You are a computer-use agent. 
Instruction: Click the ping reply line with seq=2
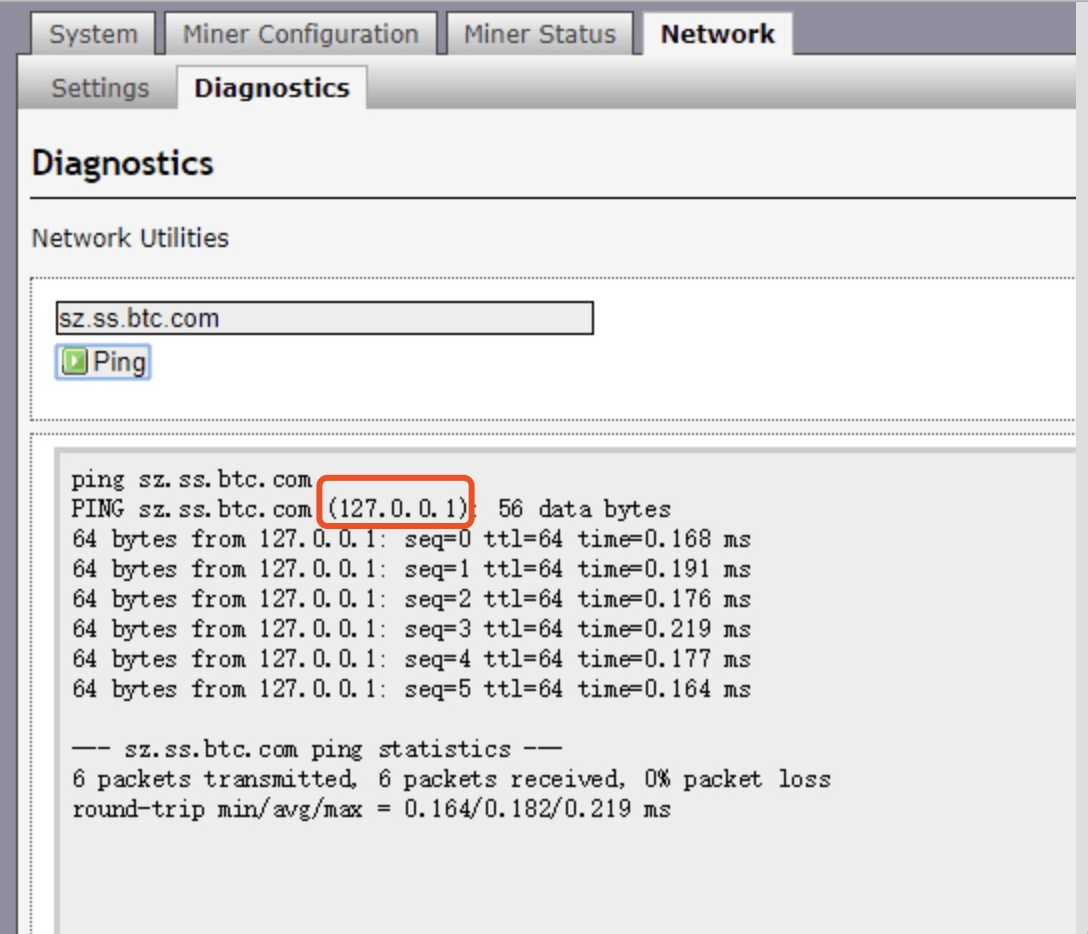tap(411, 599)
